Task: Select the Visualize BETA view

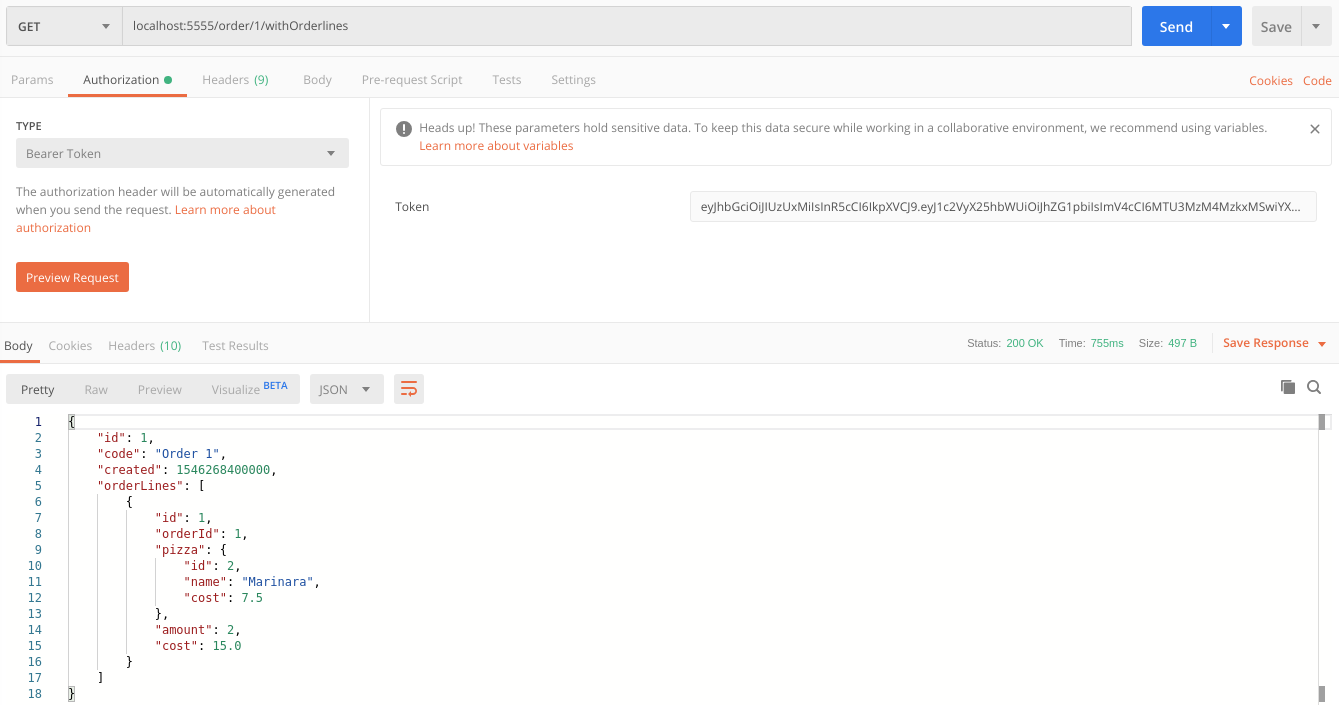Action: (x=249, y=390)
